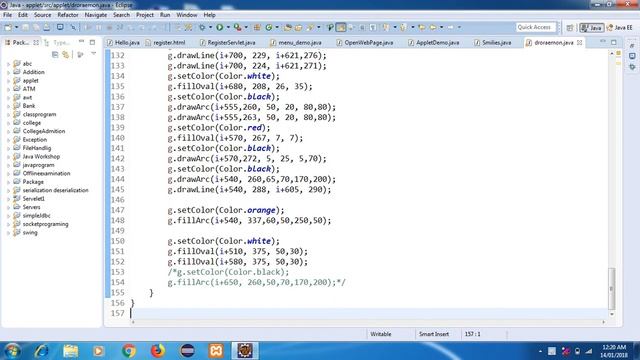Viewport: 640px width, 360px height.
Task: Open the New Java Class dropdown arrow
Action: tap(277, 27)
